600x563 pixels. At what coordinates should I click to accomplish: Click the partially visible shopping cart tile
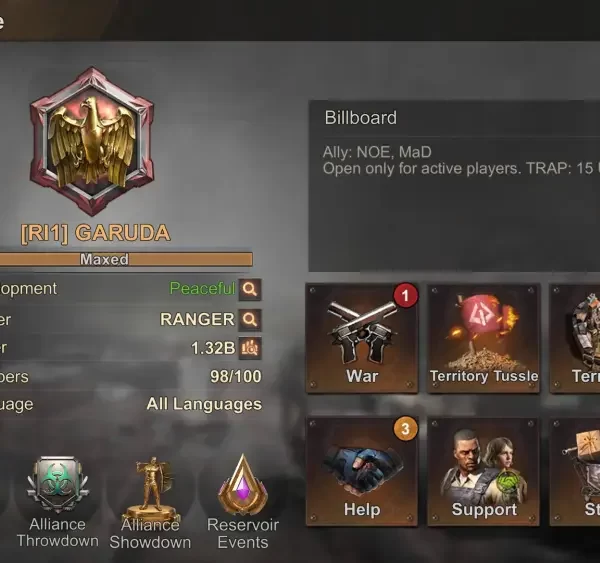[575, 472]
